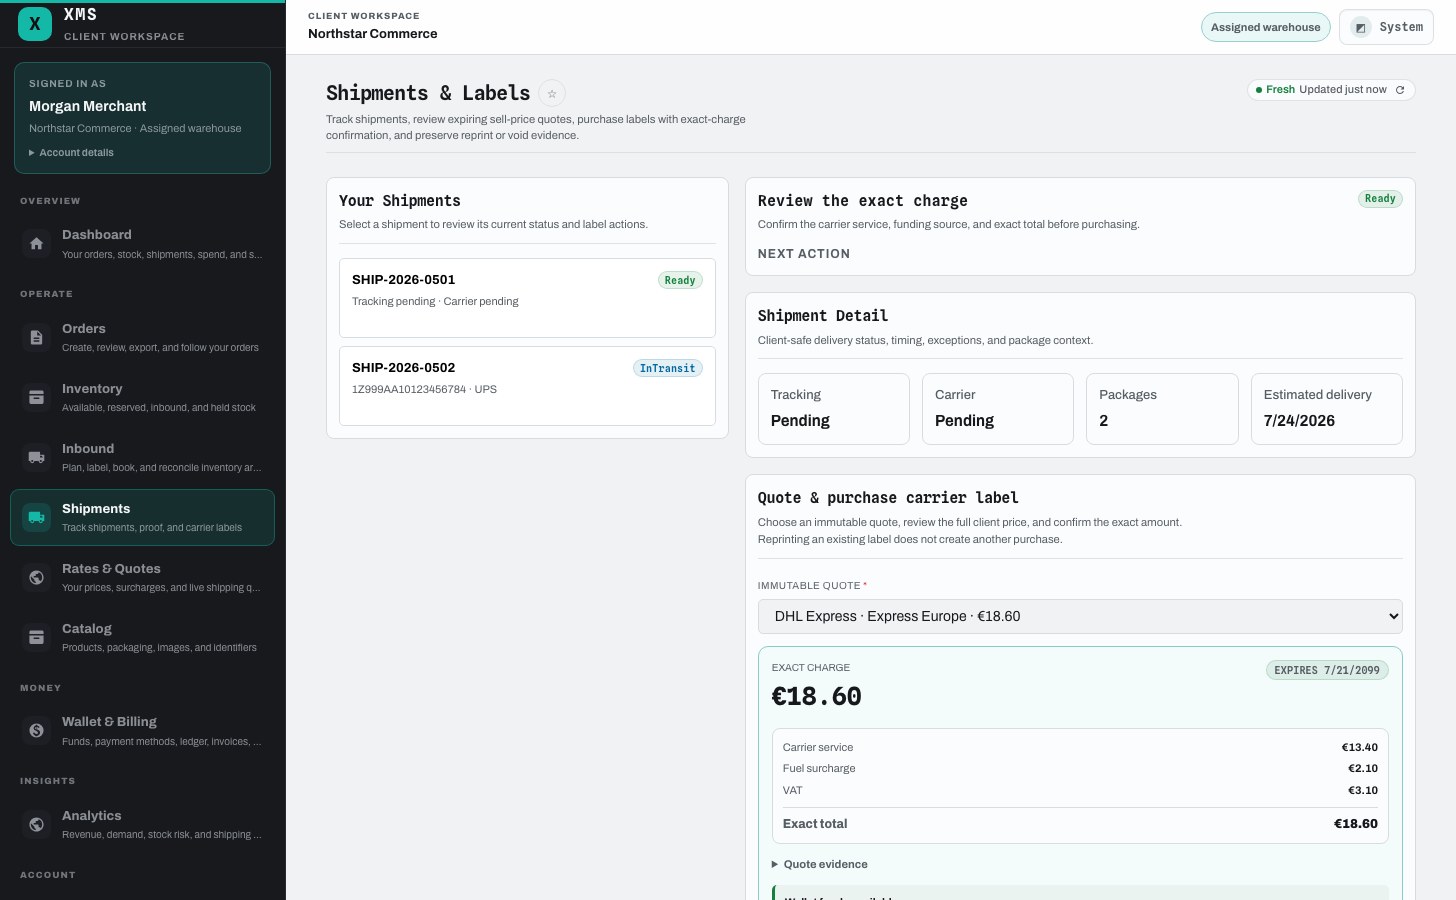The width and height of the screenshot is (1456, 900).
Task: Click the Catalog archive icon
Action: click(36, 637)
